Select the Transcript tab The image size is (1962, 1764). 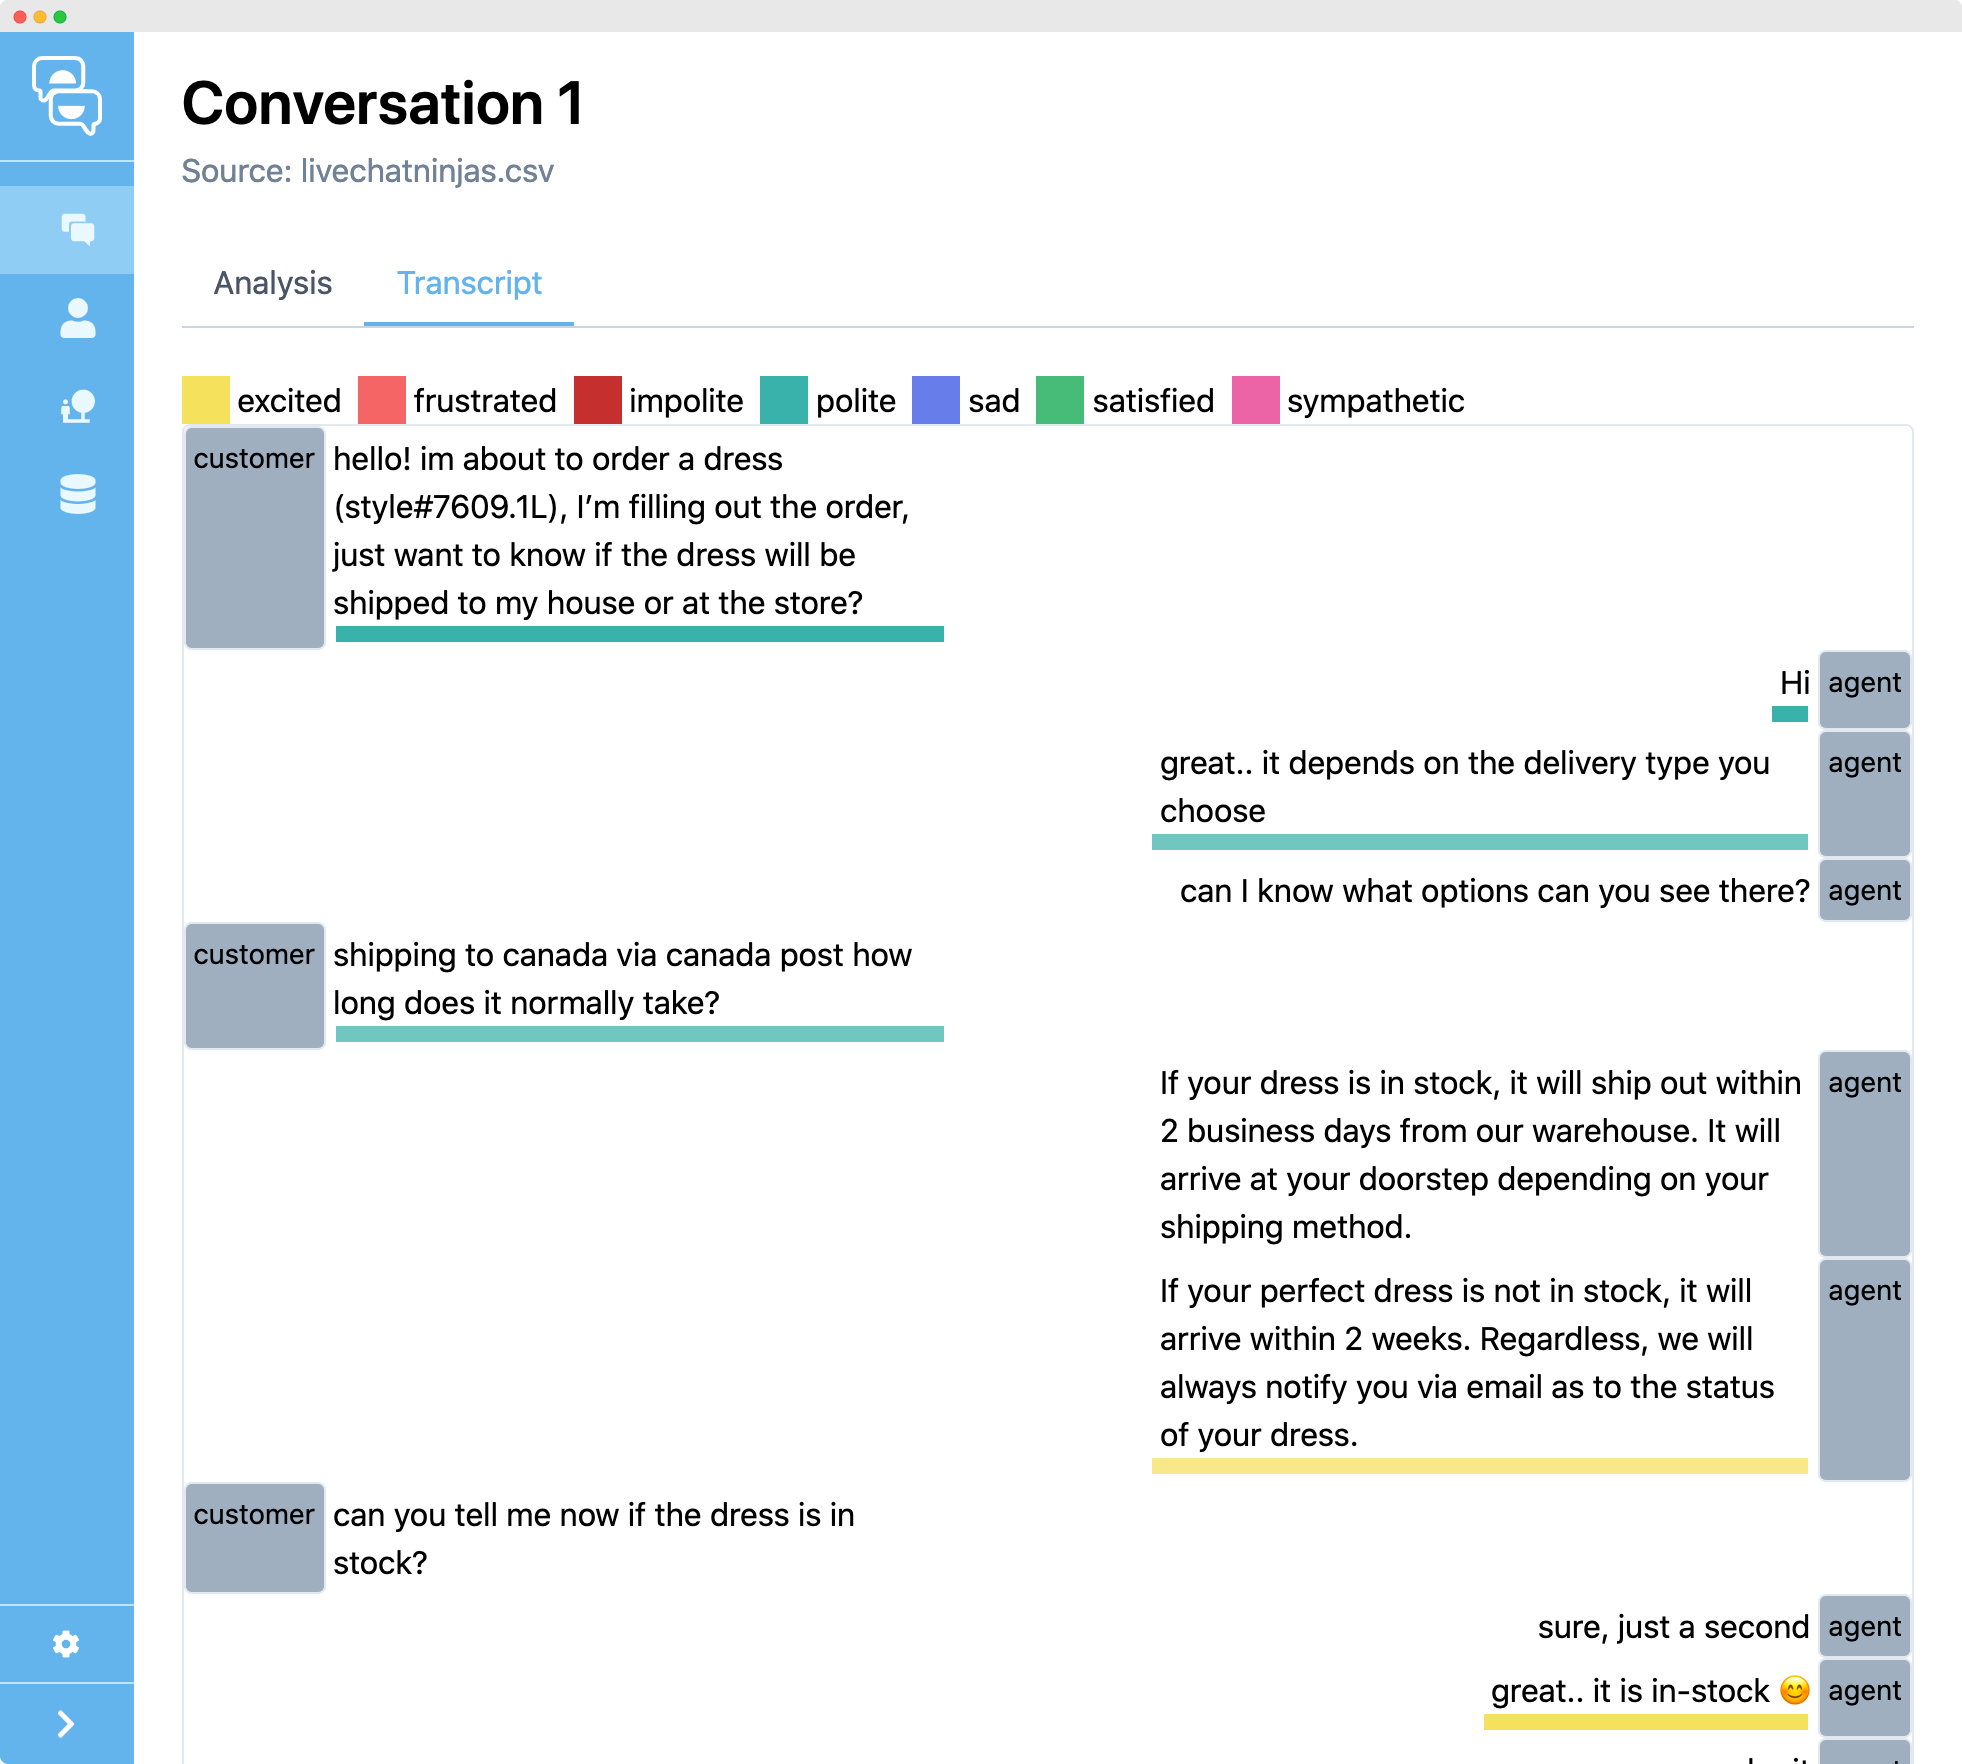coord(469,283)
